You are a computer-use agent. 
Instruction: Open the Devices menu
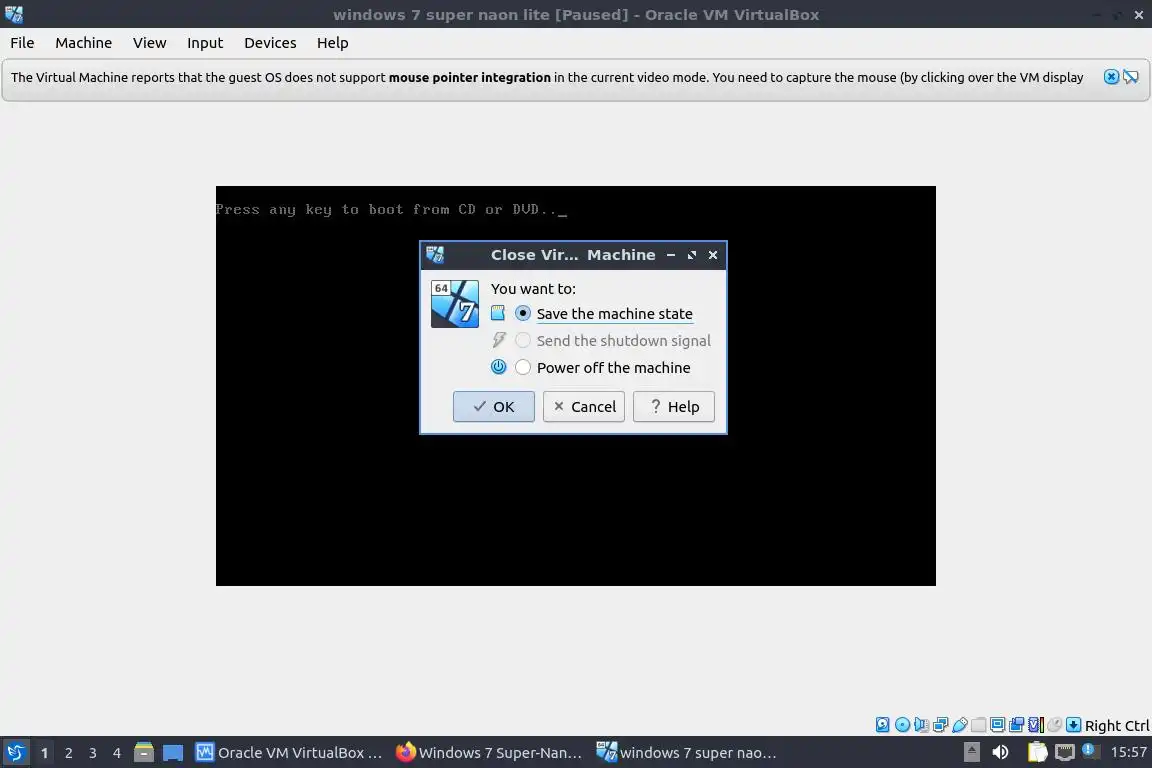[x=270, y=43]
